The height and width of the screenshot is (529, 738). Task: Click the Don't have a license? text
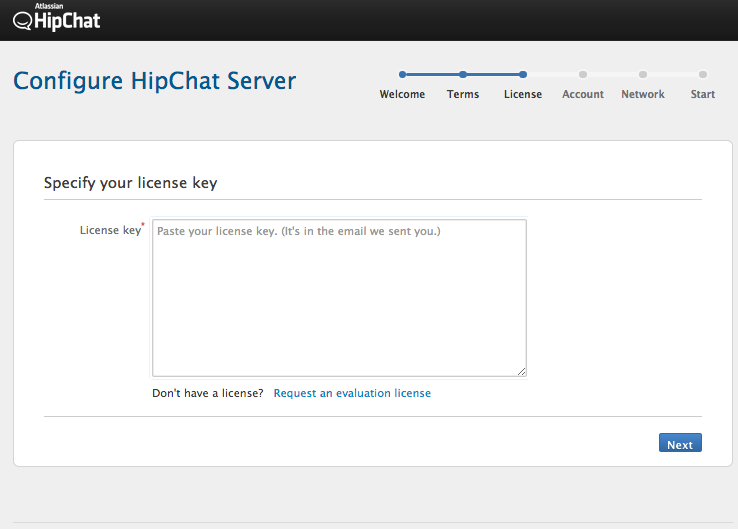click(x=208, y=393)
